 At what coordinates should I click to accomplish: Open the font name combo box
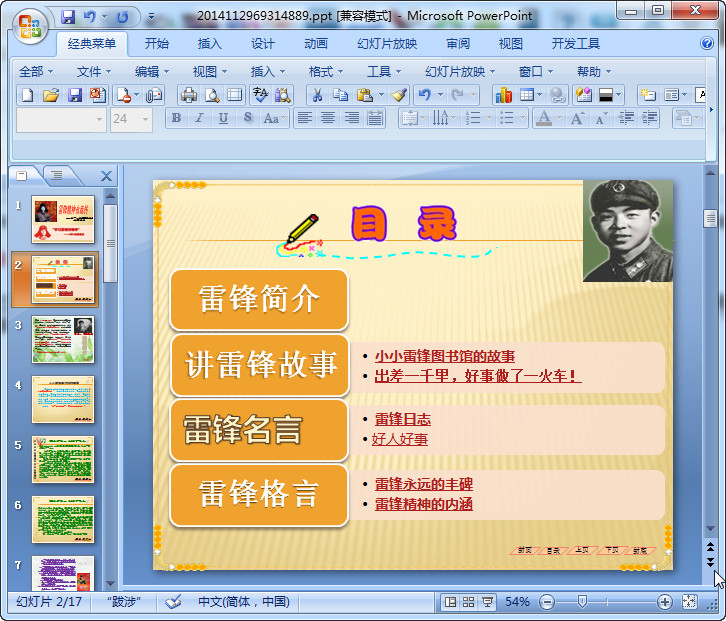tap(61, 119)
